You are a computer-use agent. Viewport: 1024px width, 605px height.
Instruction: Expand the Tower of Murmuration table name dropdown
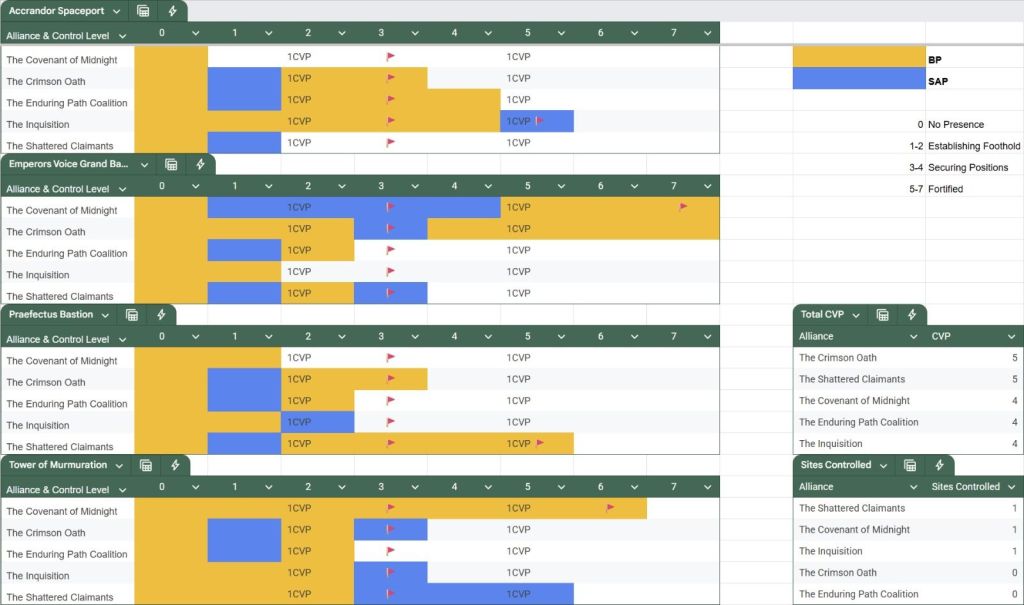(120, 465)
